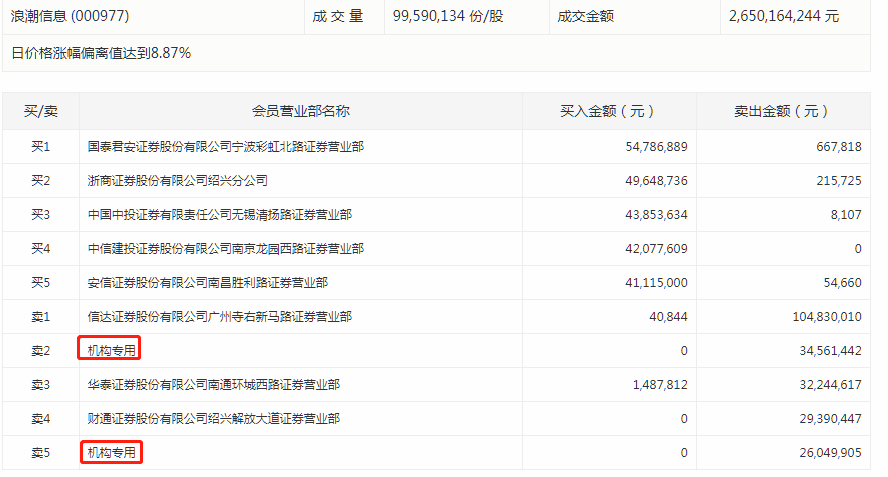Click the 卖出金额（元） column header

click(x=782, y=112)
